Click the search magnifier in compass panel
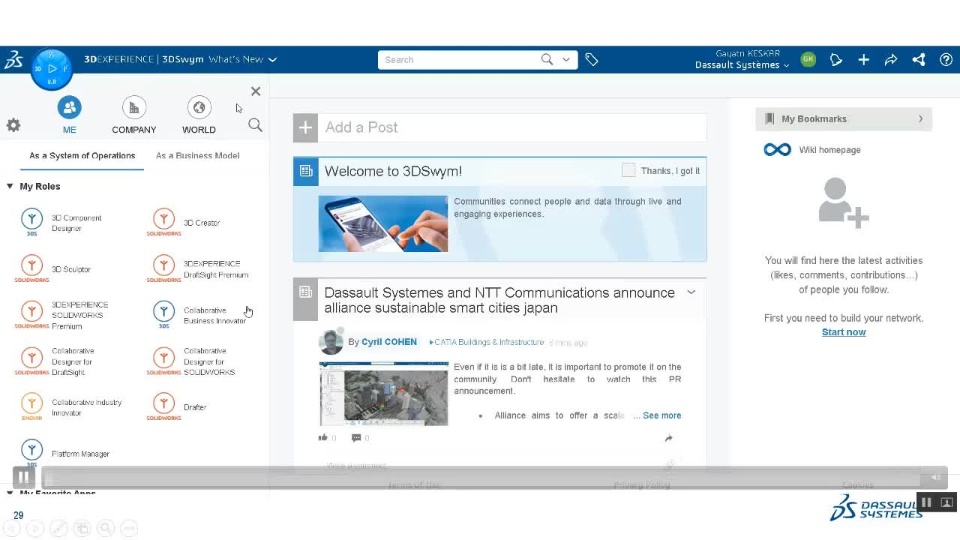This screenshot has height=540, width=960. pos(255,126)
